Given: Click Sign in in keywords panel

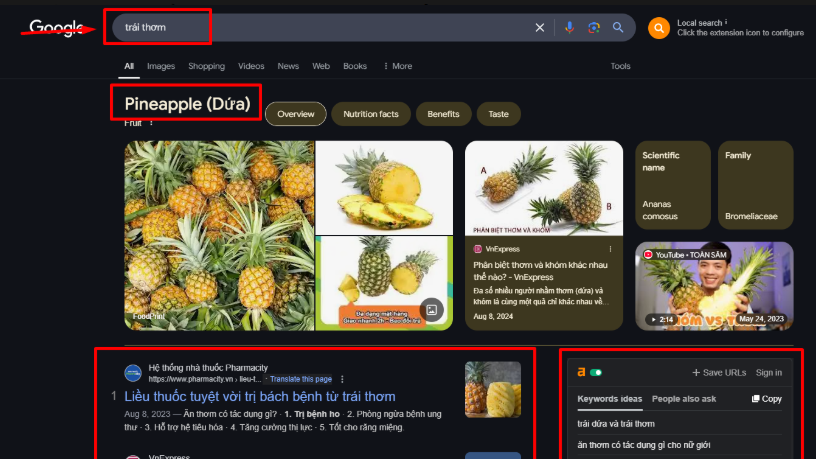Looking at the screenshot, I should [x=769, y=373].
